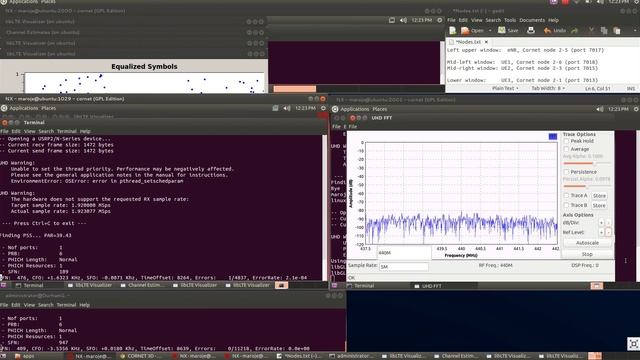Open Places menu in the mid-right NX session
The image size is (640, 360).
[x=380, y=109]
